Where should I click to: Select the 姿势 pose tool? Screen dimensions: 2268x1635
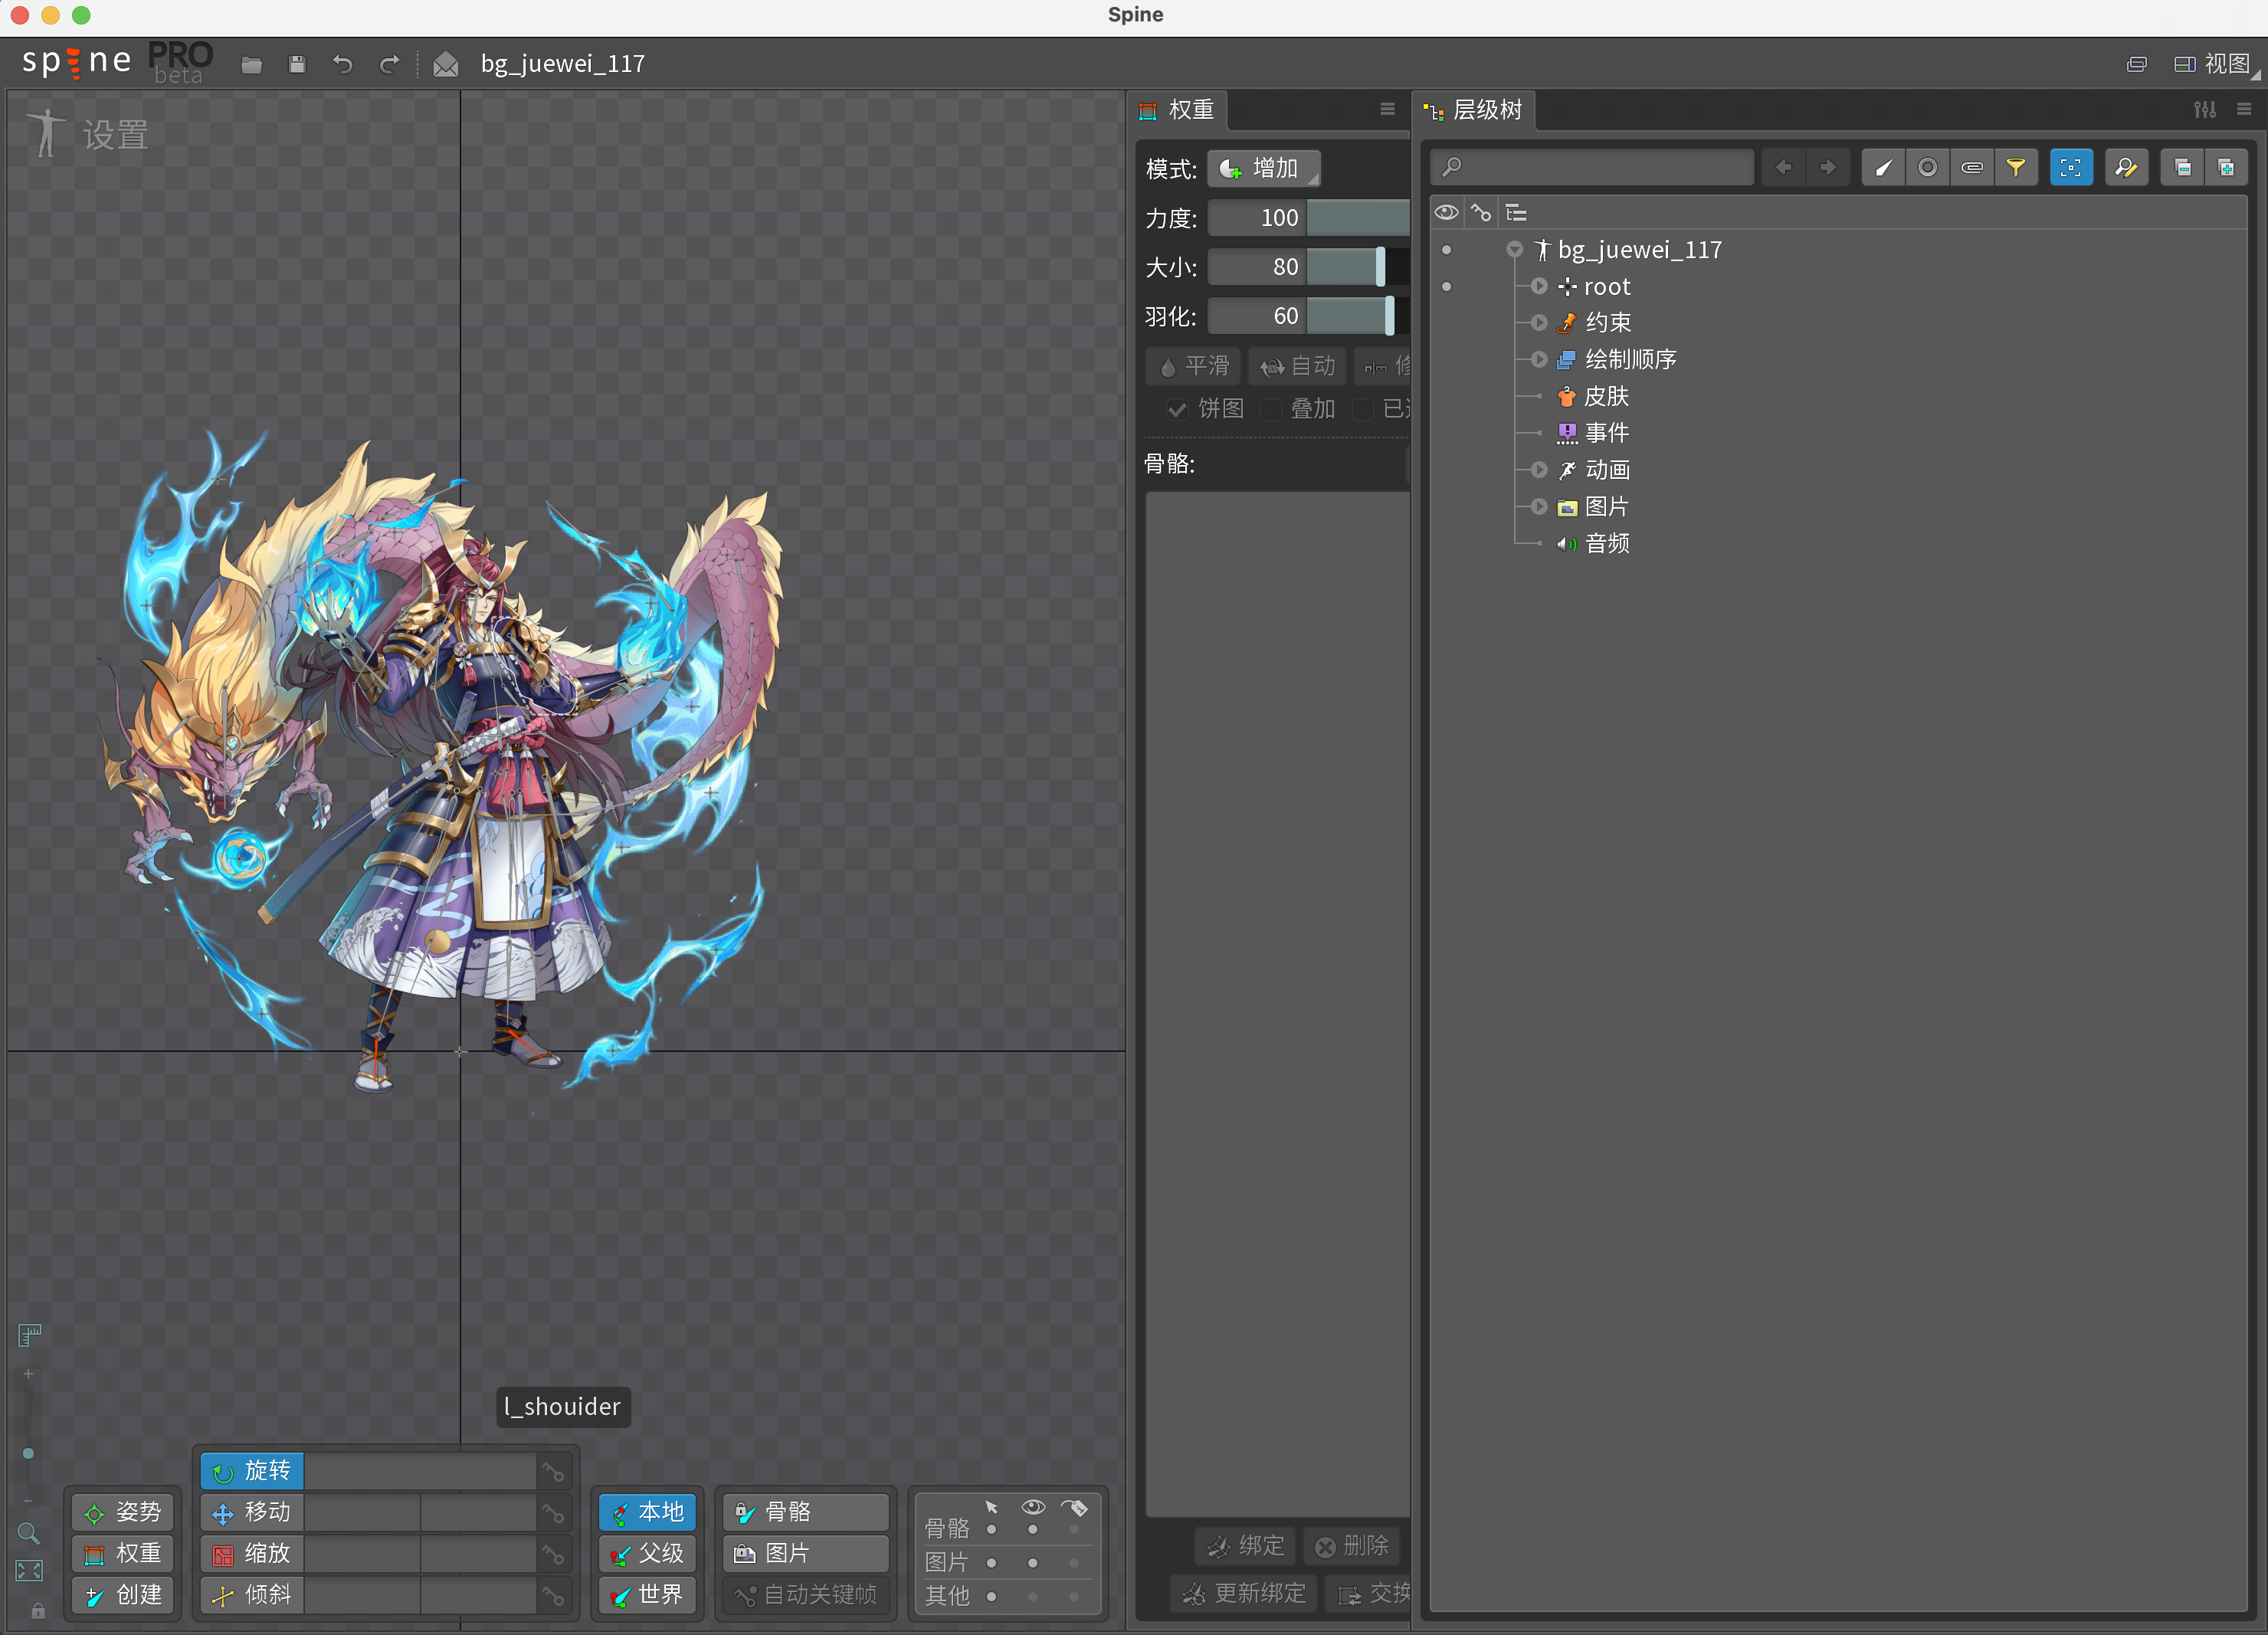123,1512
